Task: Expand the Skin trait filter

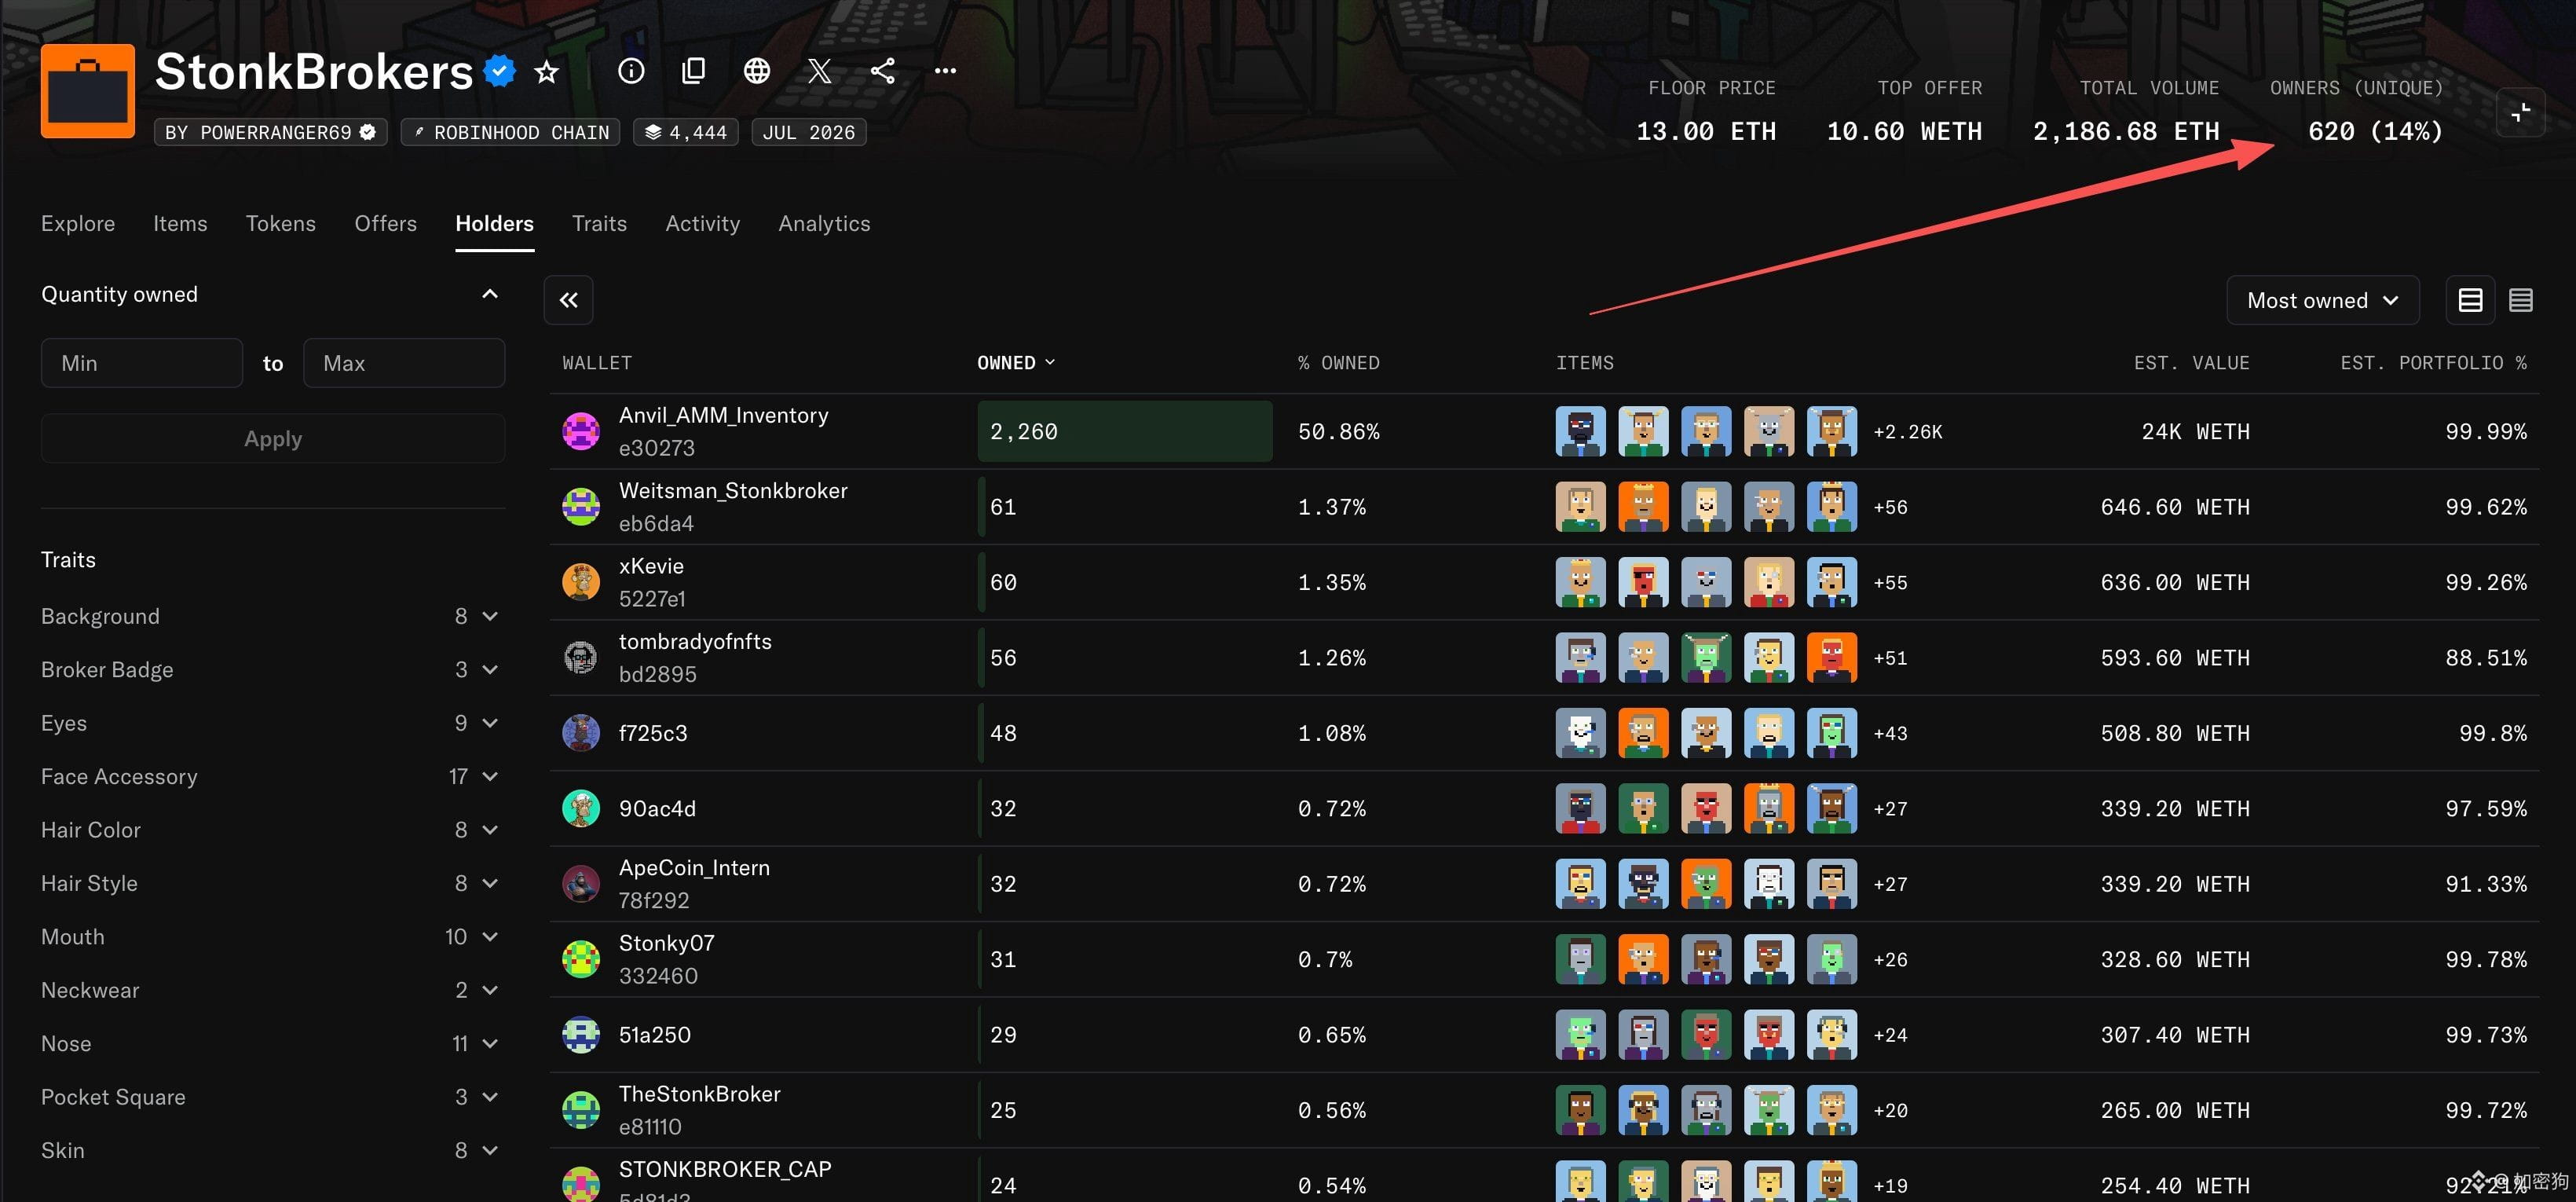Action: click(490, 1150)
